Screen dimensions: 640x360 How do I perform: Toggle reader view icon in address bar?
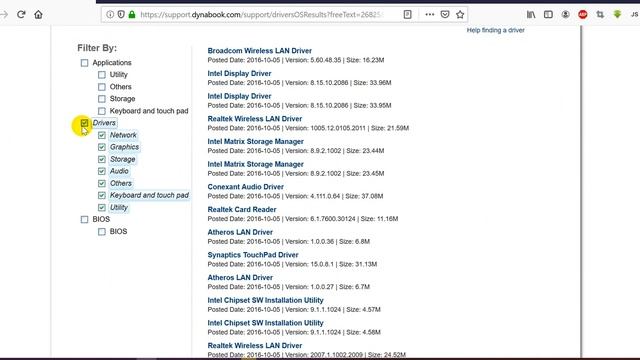tap(407, 14)
